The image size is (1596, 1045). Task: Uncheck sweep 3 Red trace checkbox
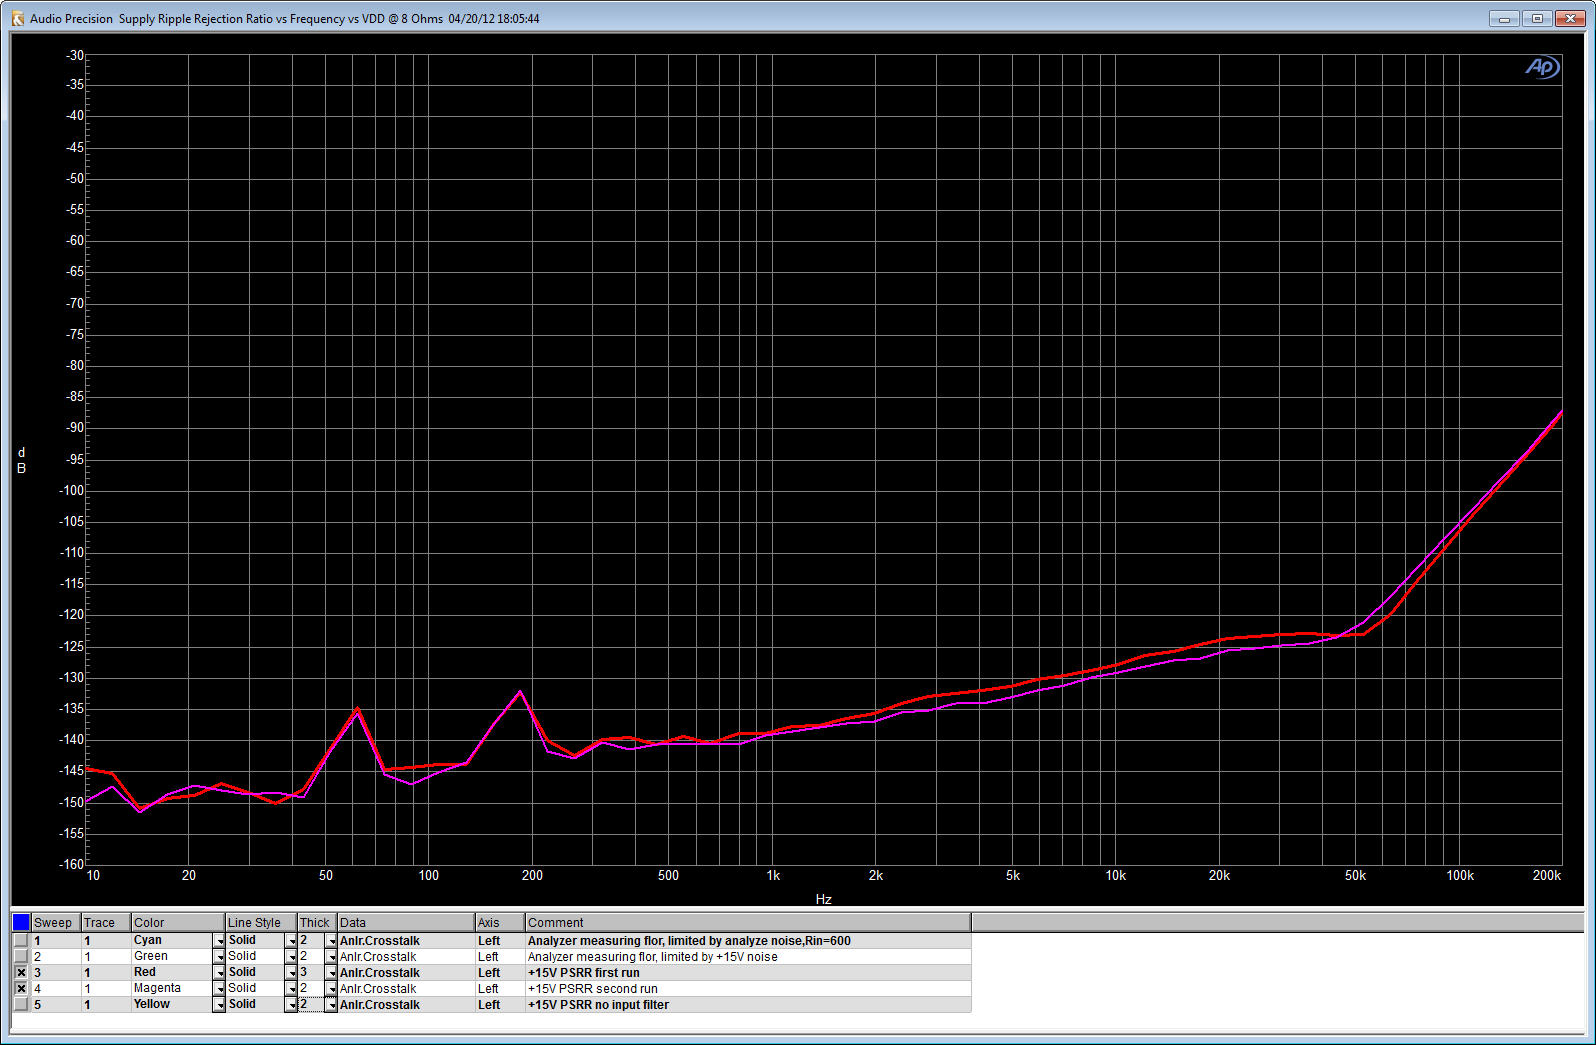(21, 972)
